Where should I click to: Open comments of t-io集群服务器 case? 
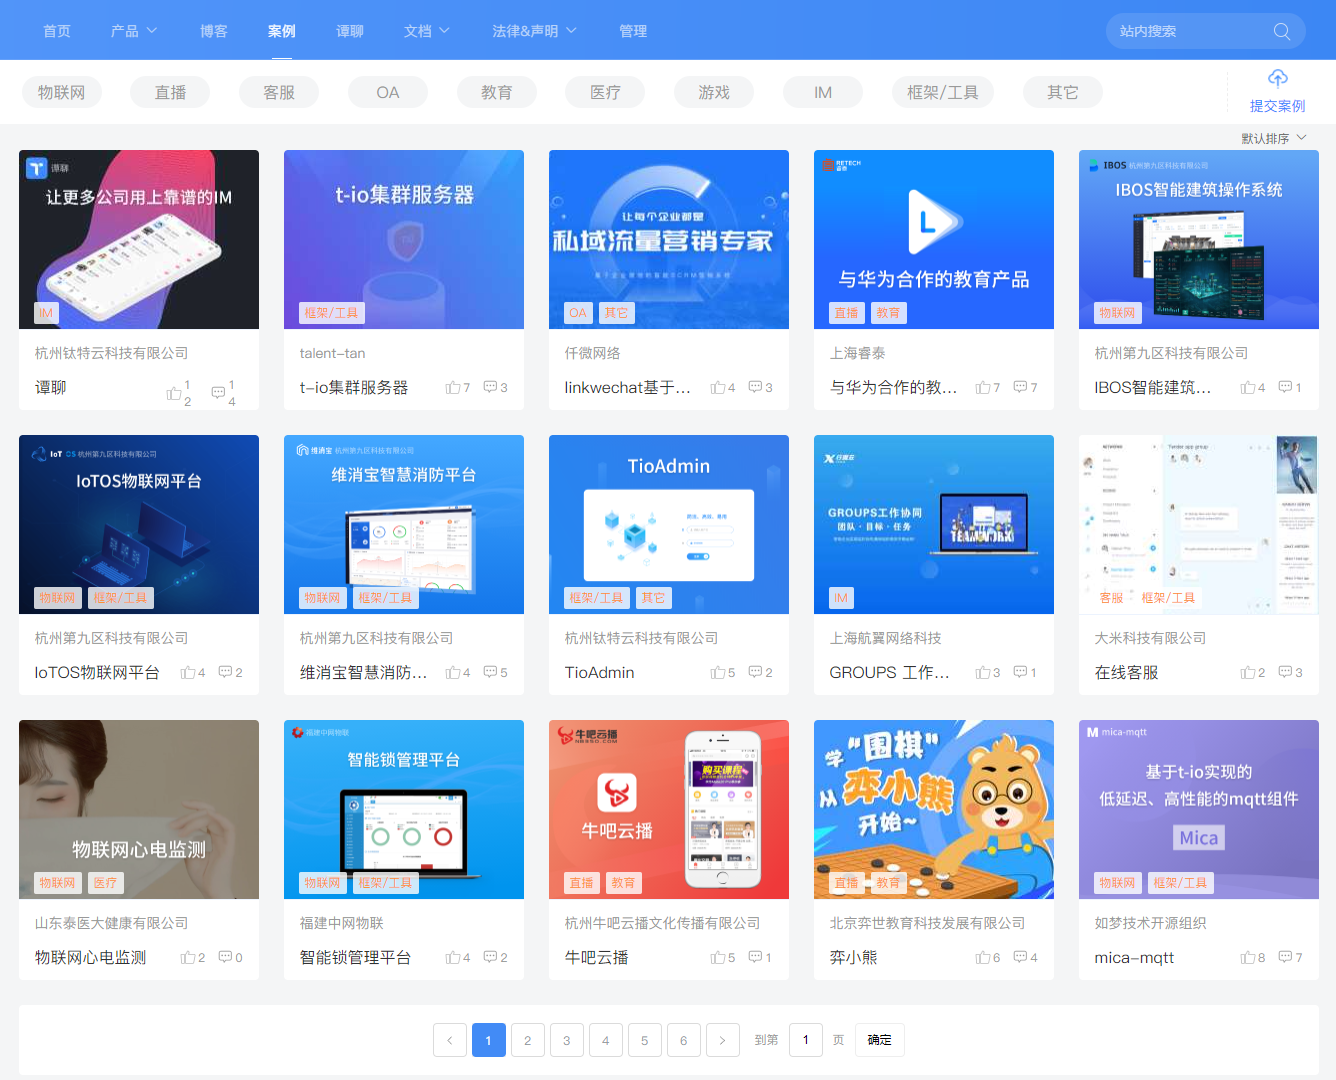(x=490, y=387)
